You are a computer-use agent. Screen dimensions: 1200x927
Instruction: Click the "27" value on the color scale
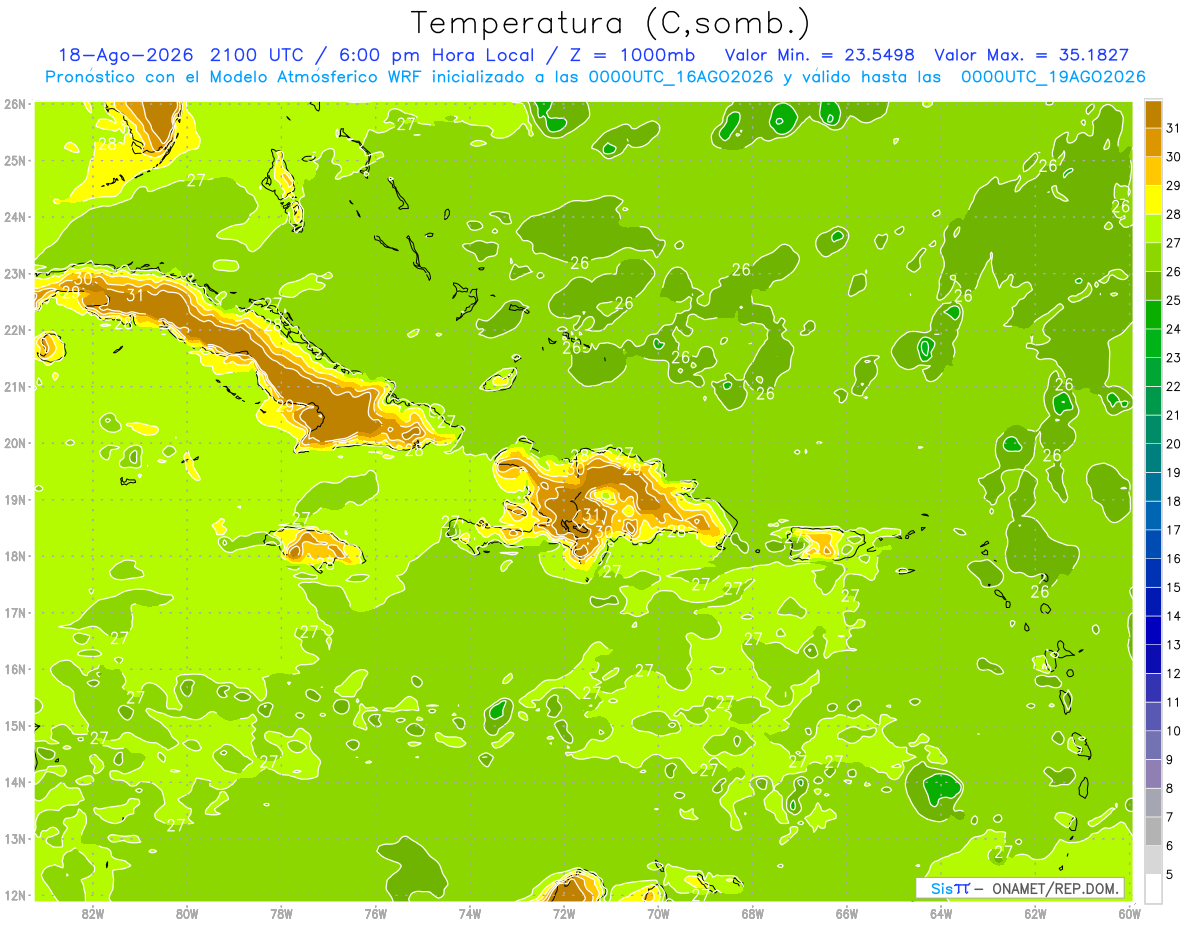click(x=1174, y=243)
